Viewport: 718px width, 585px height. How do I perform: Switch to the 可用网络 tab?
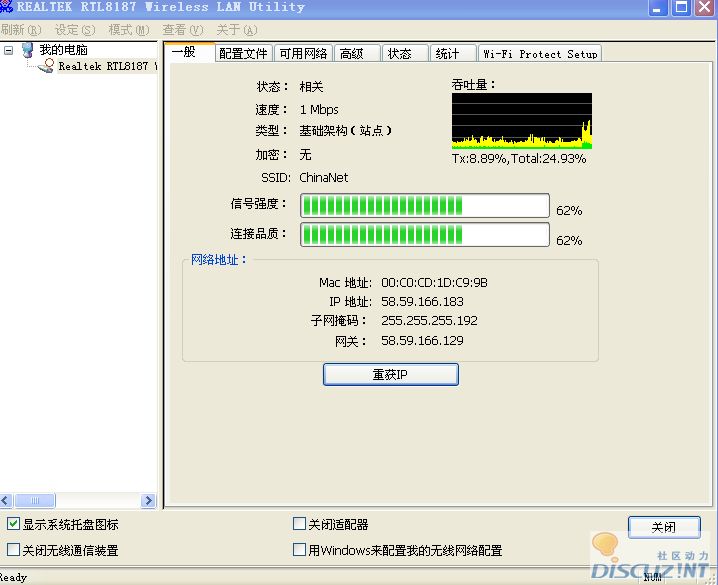pyautogui.click(x=303, y=54)
